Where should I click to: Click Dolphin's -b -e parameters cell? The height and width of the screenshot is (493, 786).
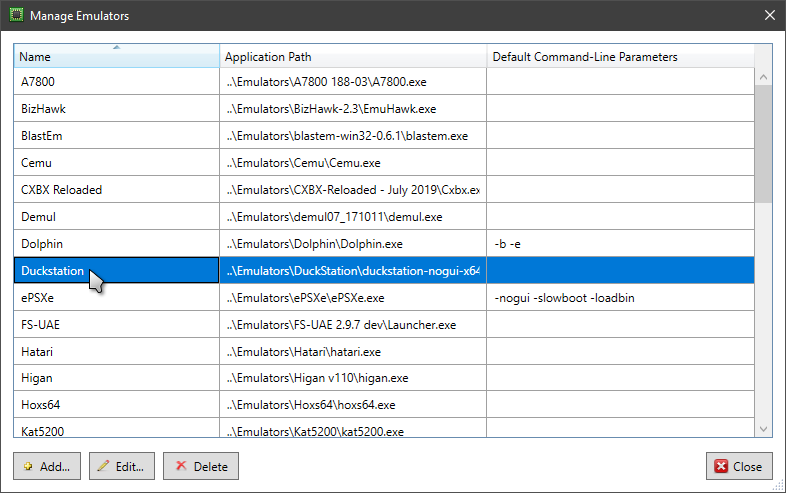(620, 244)
